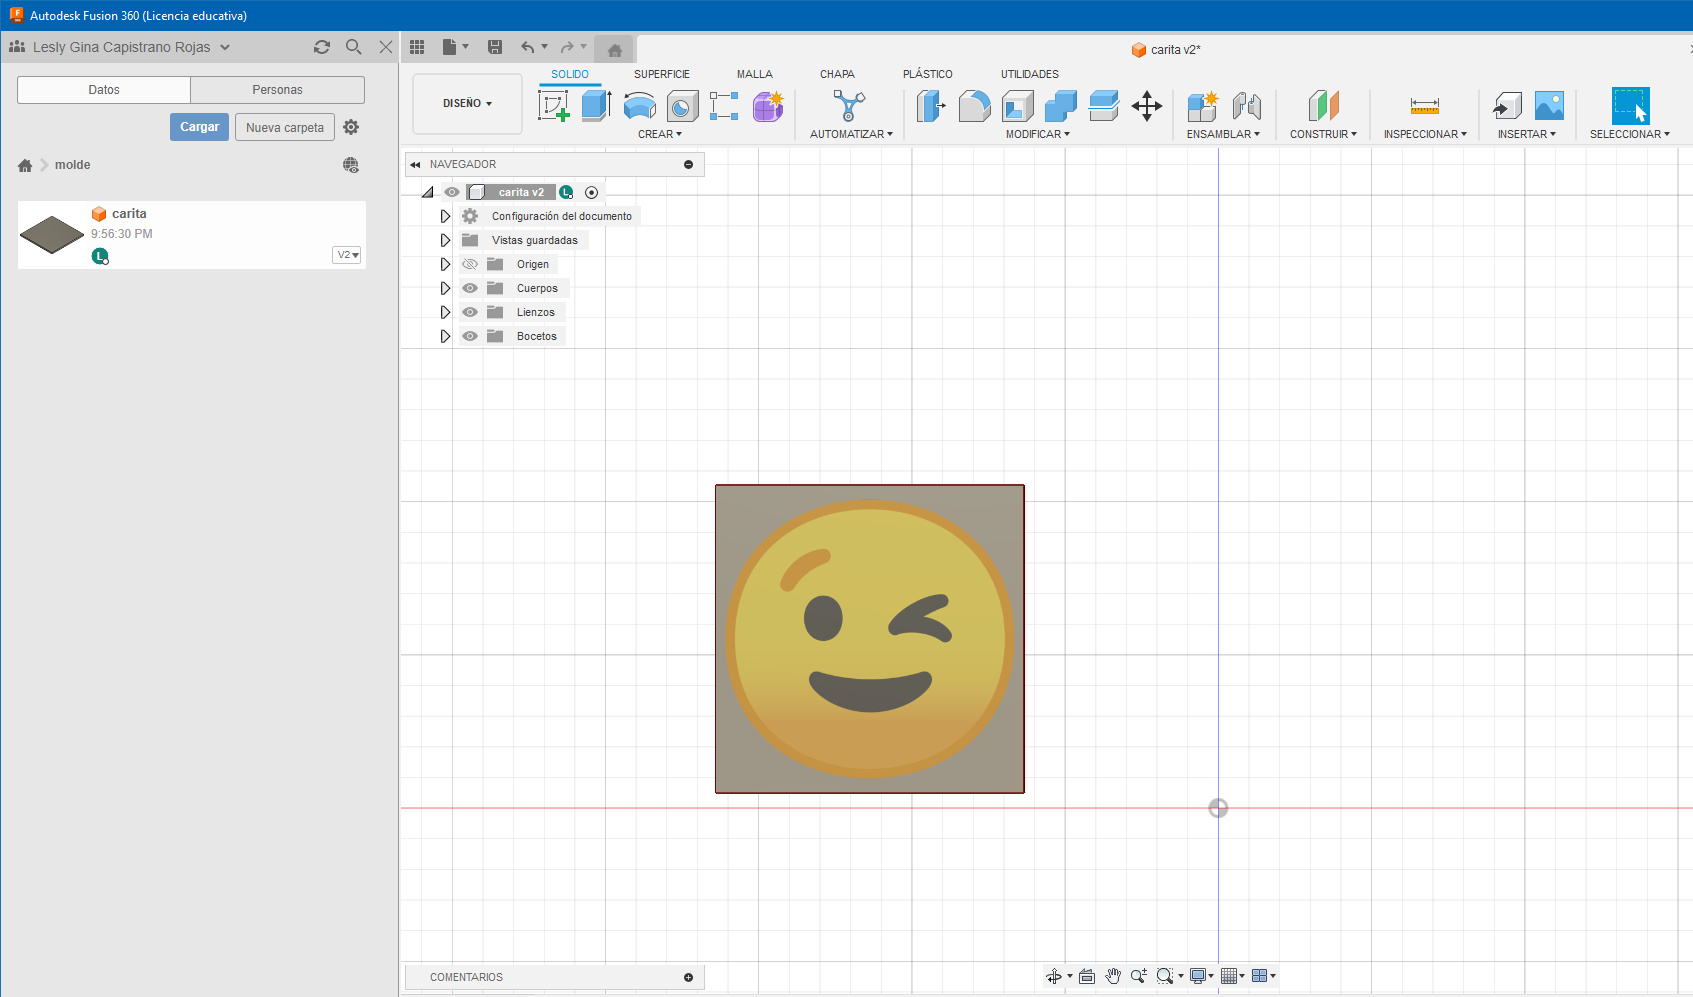
Task: Select the Extrude tool icon
Action: 596,105
